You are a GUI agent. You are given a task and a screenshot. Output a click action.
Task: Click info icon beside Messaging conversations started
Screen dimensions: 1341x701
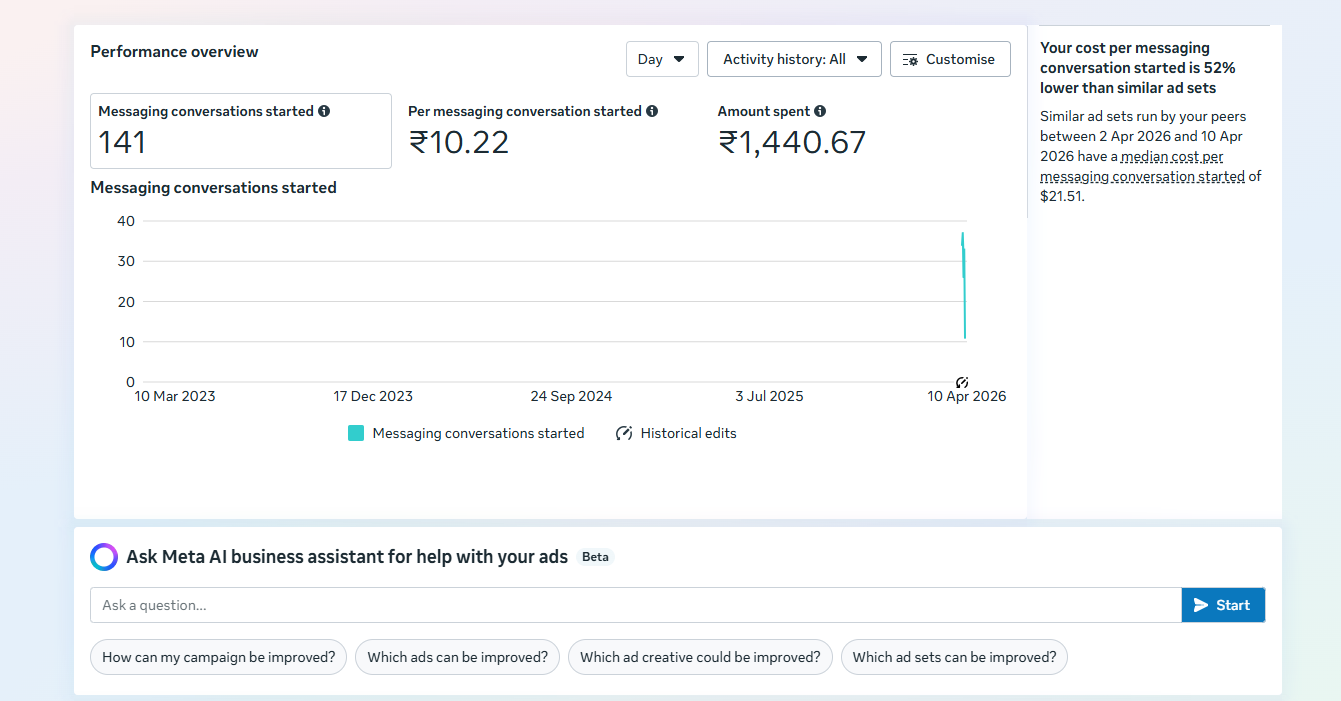324,112
